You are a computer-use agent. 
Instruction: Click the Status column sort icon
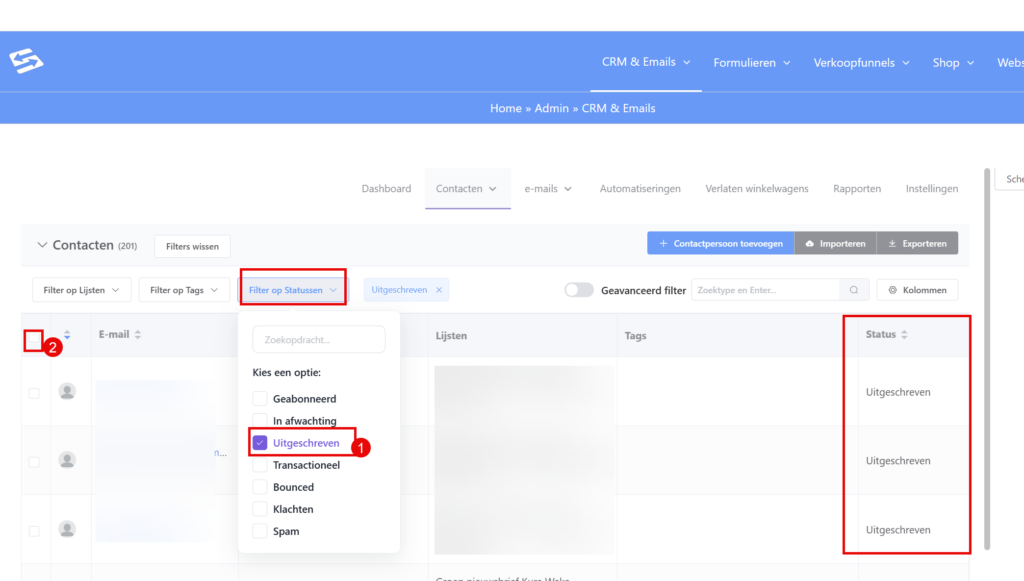(x=904, y=335)
